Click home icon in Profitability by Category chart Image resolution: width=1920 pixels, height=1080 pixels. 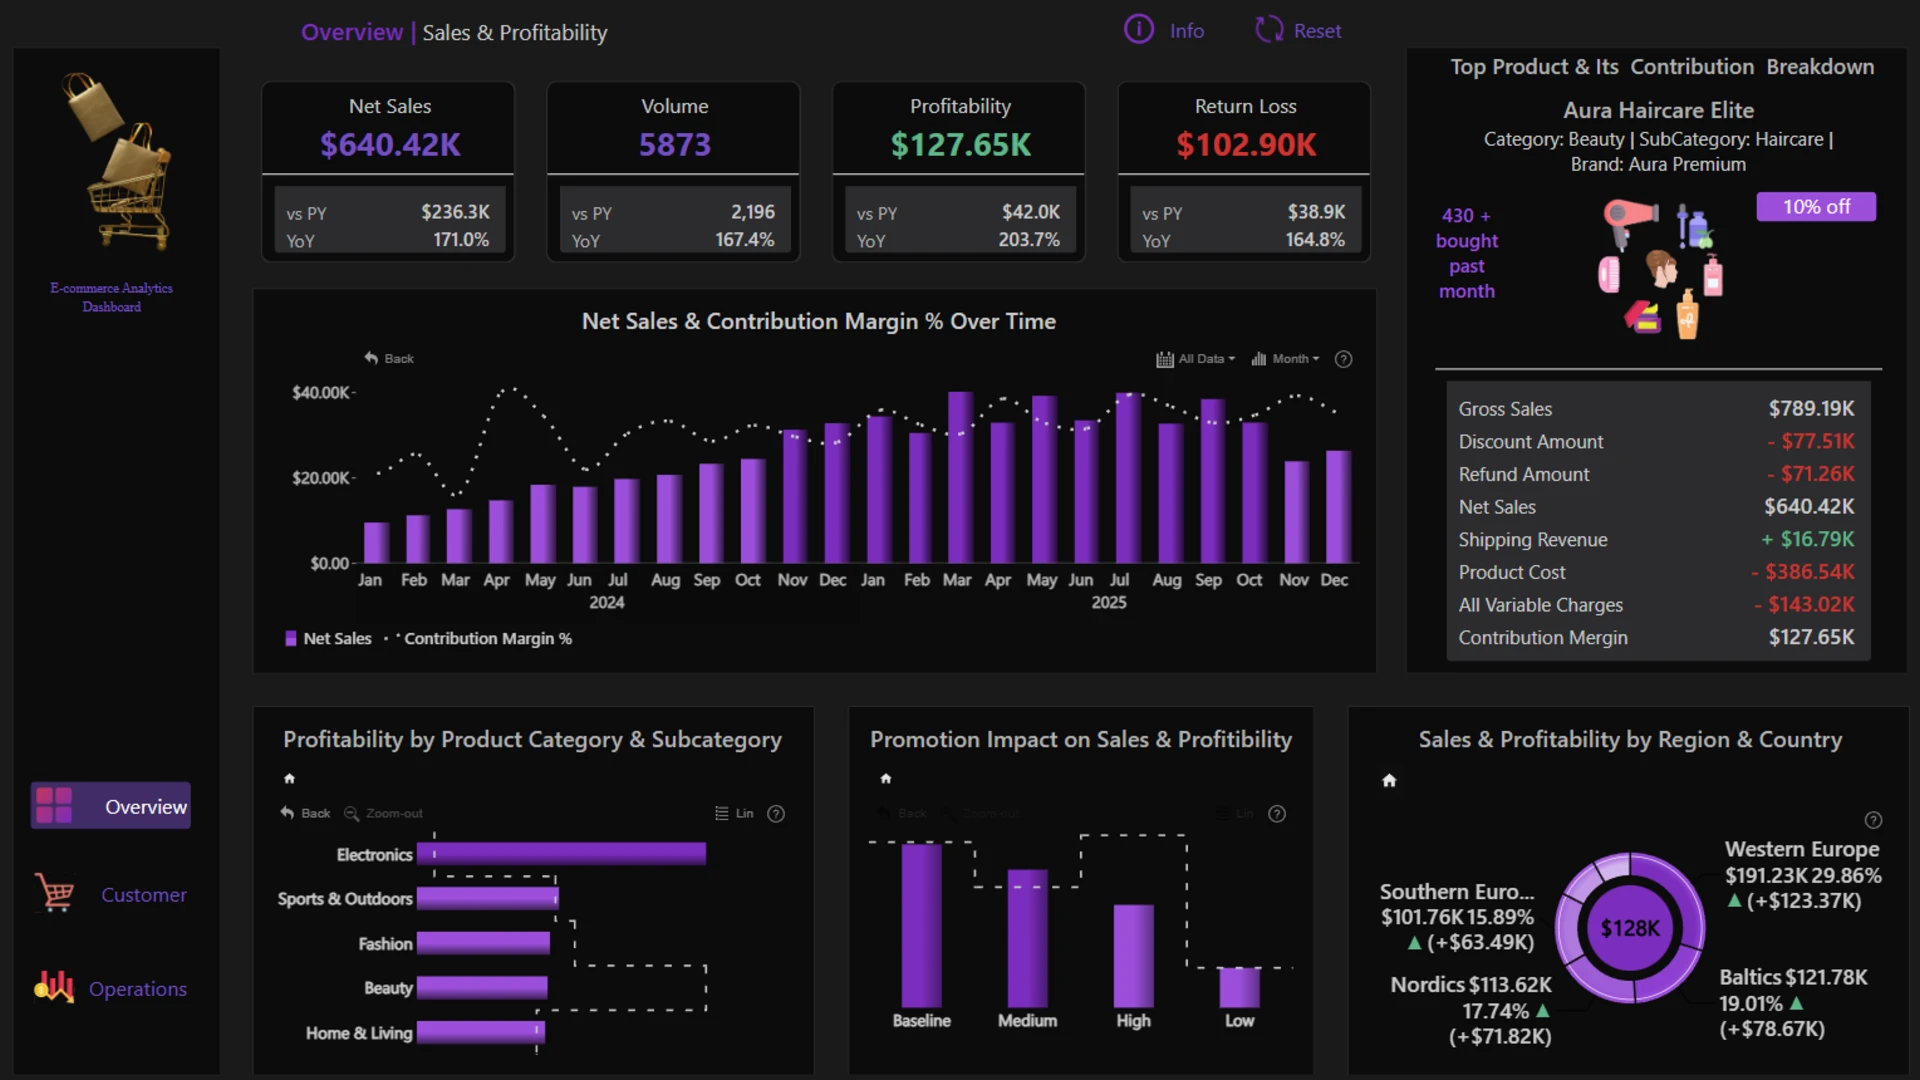(289, 778)
